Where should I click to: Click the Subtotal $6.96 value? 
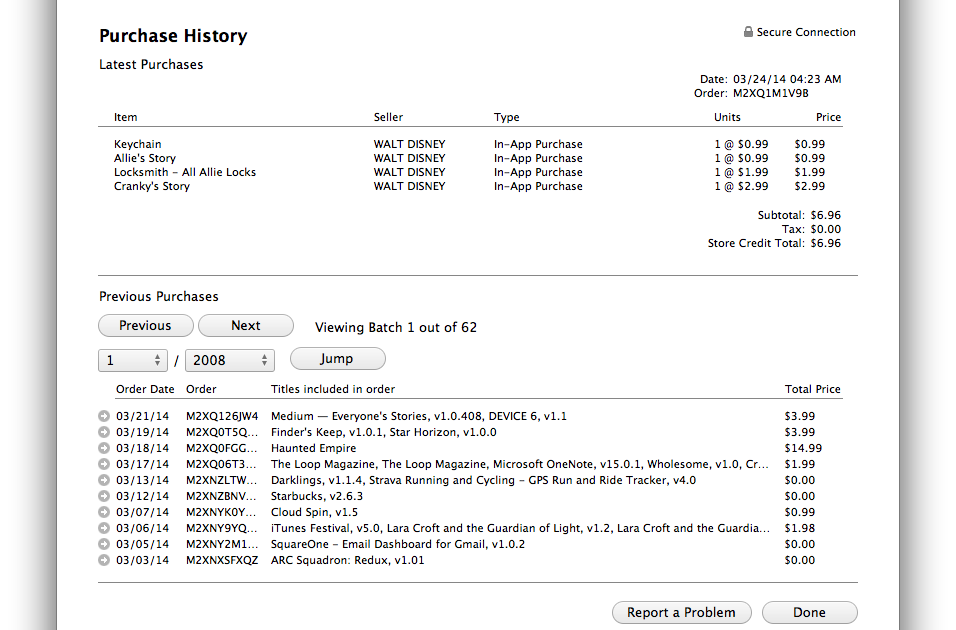pos(826,215)
